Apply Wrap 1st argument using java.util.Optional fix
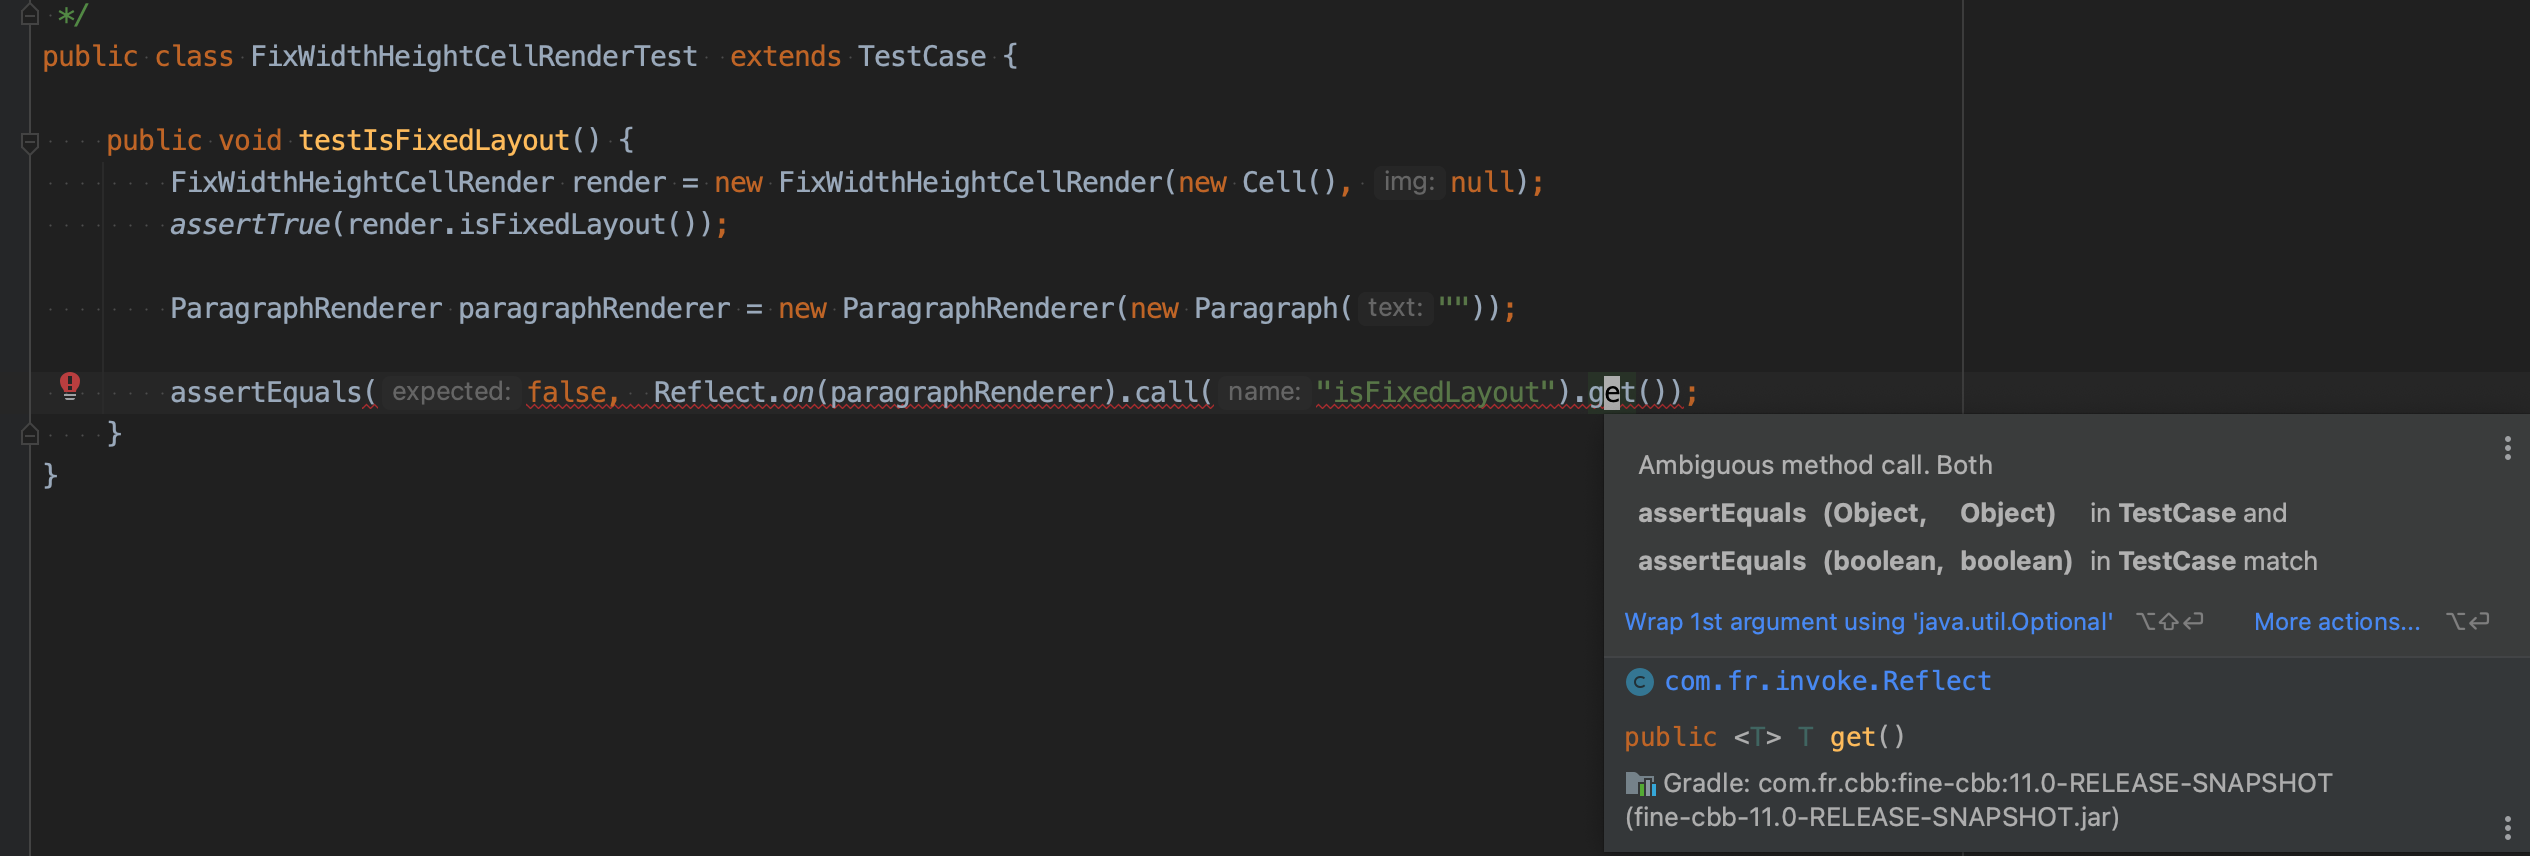 click(1868, 622)
